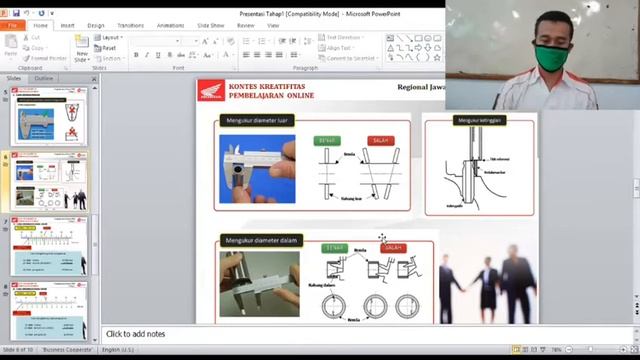Switch to the Slide Show tab
Image resolution: width=640 pixels, height=360 pixels.
pos(211,25)
